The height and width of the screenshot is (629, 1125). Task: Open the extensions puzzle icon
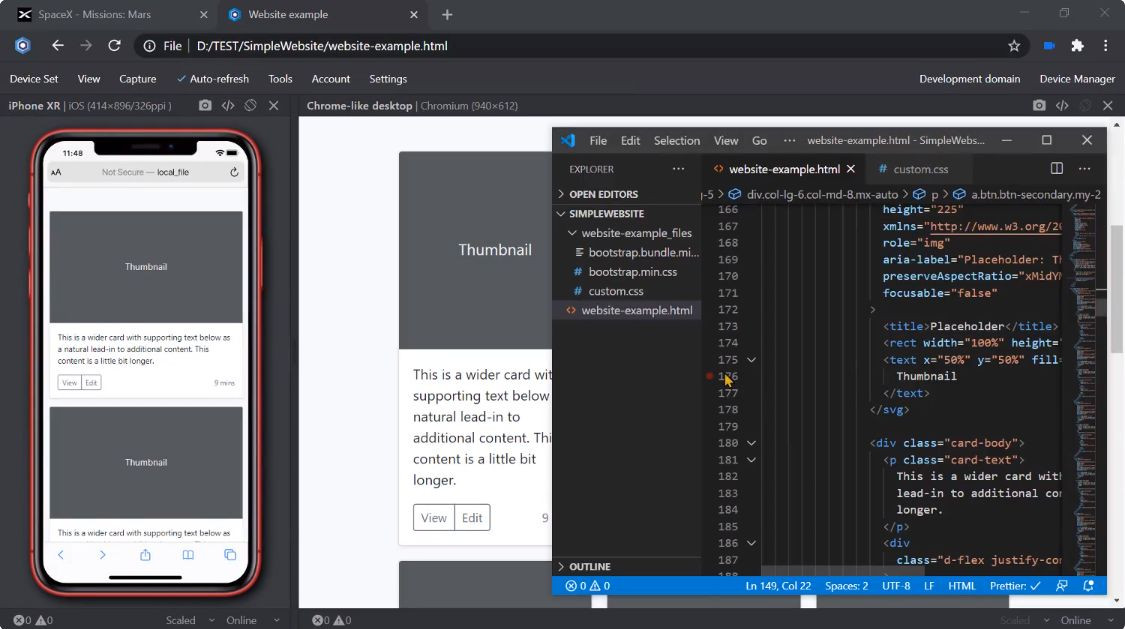[1077, 45]
